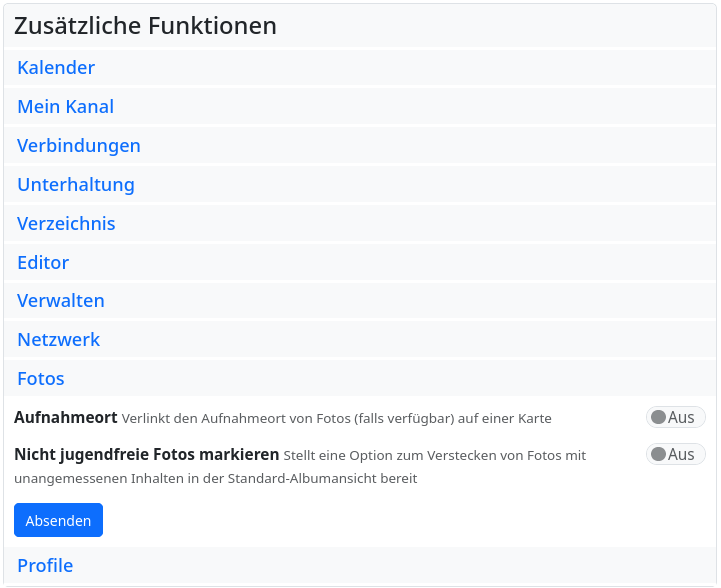This screenshot has width=721, height=588.
Task: Click the Aufnahmeort description about the Karte
Action: (337, 418)
